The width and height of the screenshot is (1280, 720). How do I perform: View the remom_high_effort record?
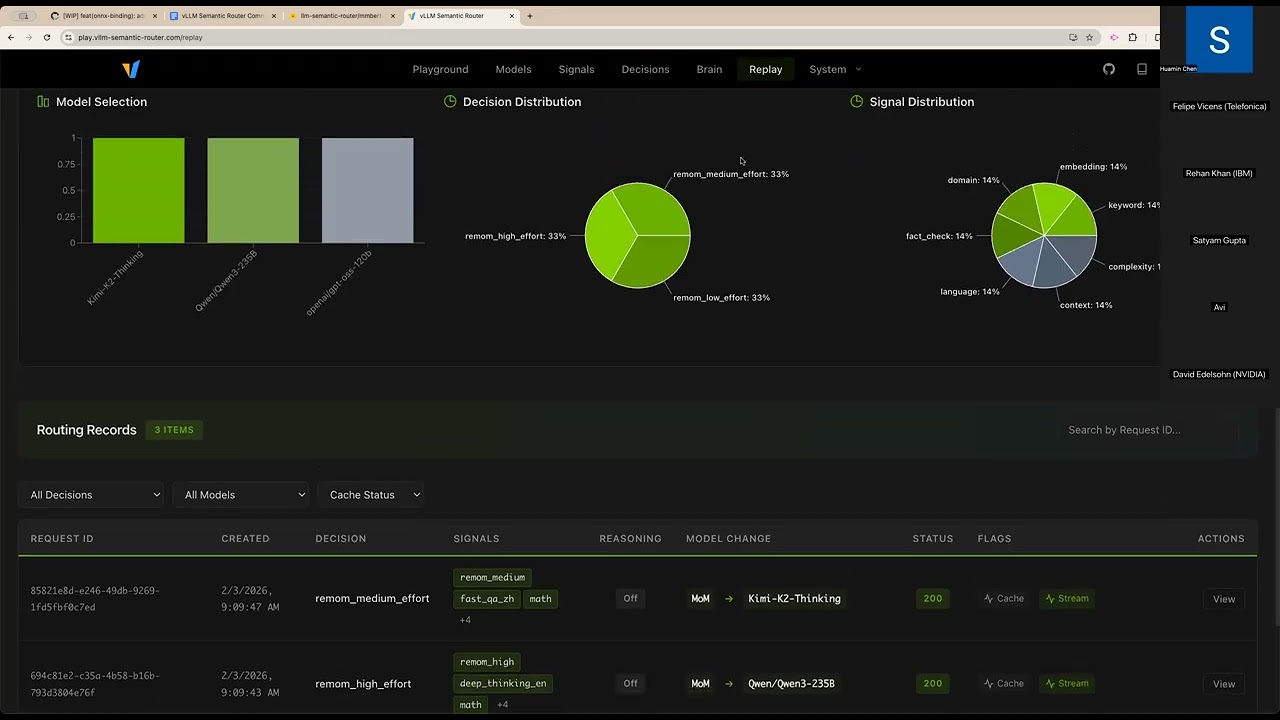1224,684
